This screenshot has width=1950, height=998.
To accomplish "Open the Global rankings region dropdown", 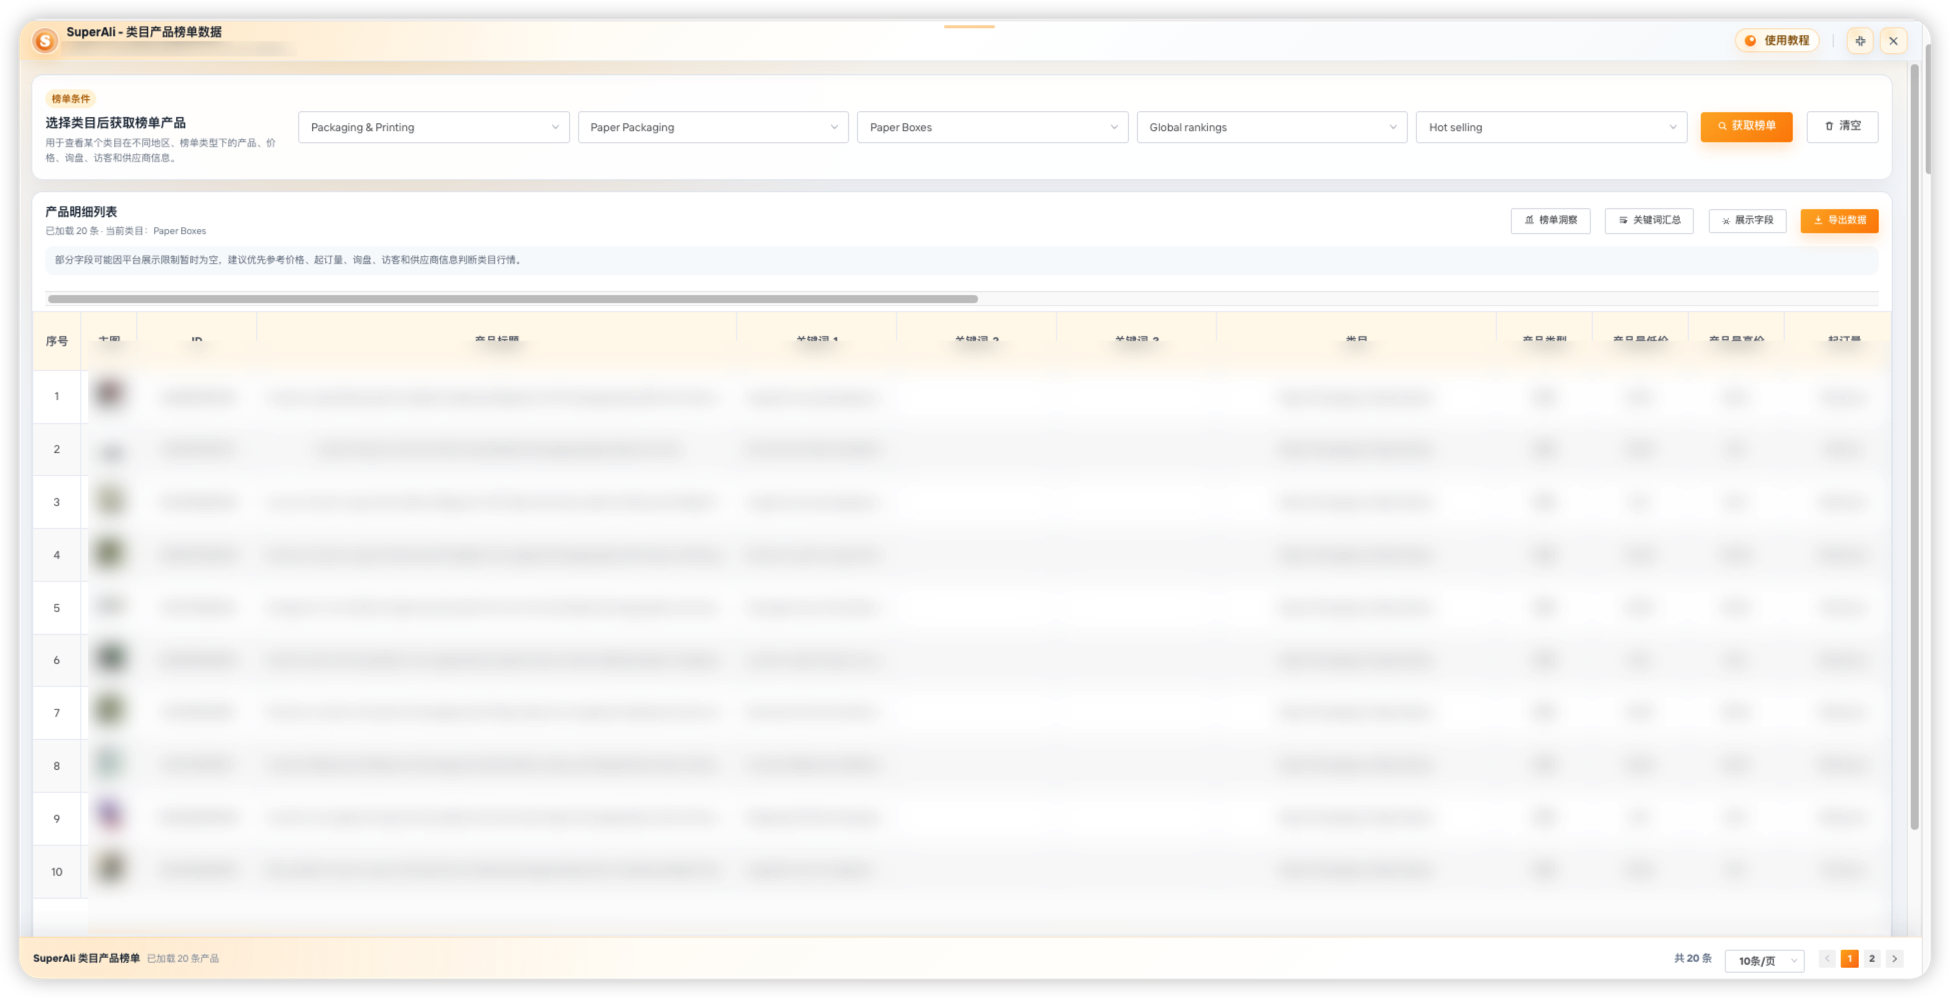I will pos(1272,127).
